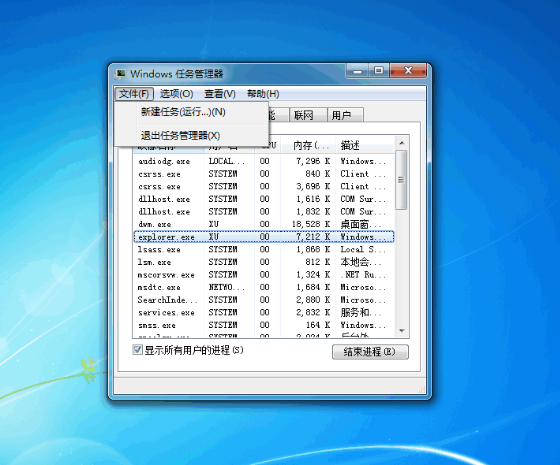Click the 结束进程(E) button
560x465 pixels.
click(370, 352)
